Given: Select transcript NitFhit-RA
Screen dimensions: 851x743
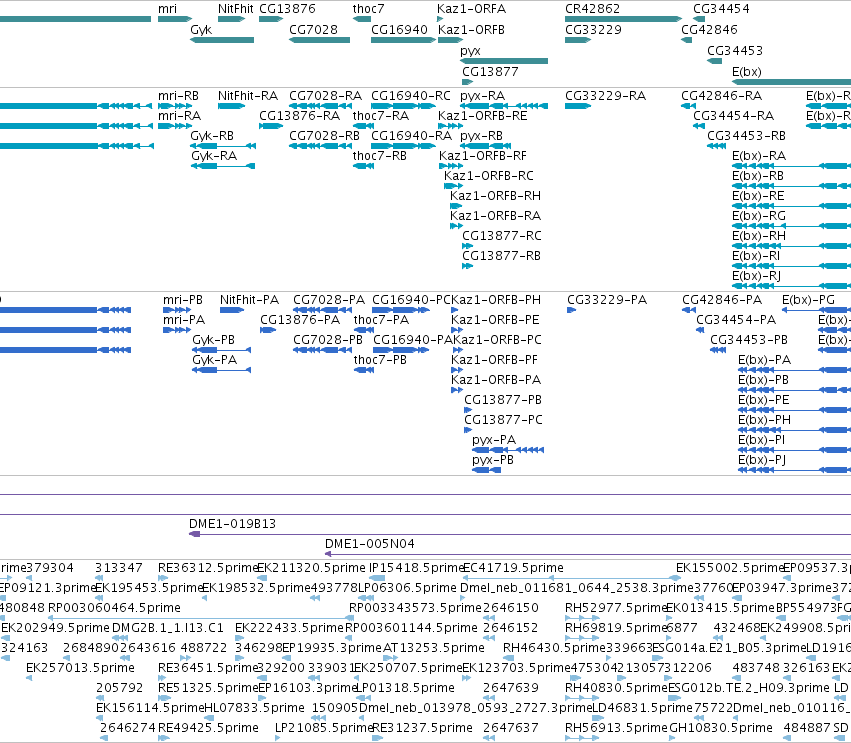Looking at the screenshot, I should [247, 96].
